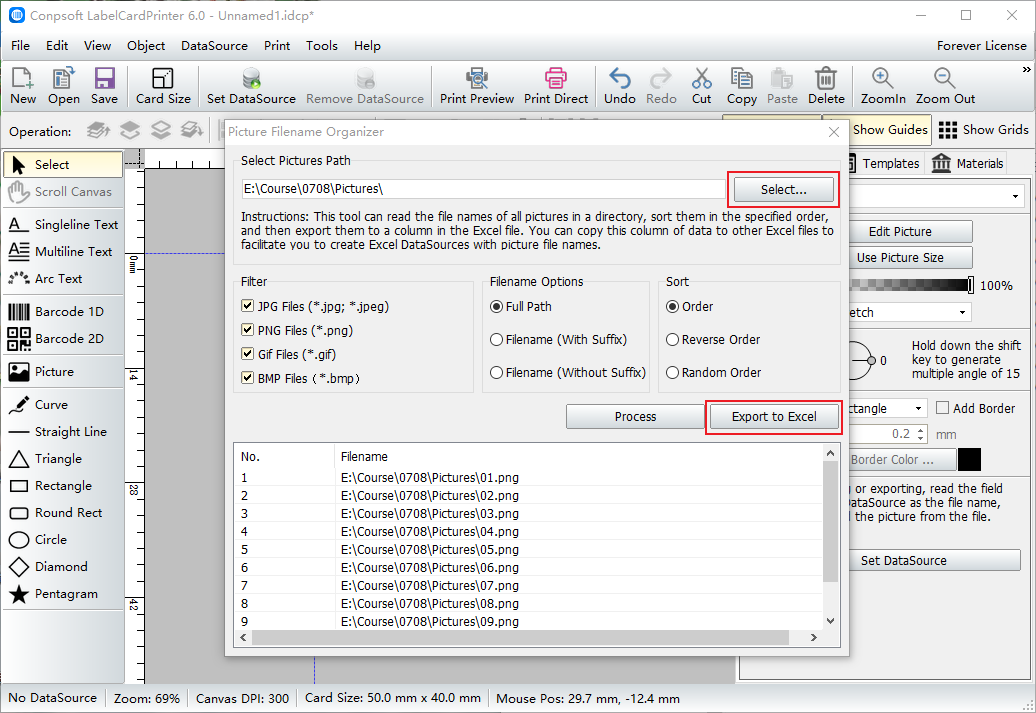The width and height of the screenshot is (1036, 713).
Task: Open a file using toolbar Open icon
Action: [63, 86]
